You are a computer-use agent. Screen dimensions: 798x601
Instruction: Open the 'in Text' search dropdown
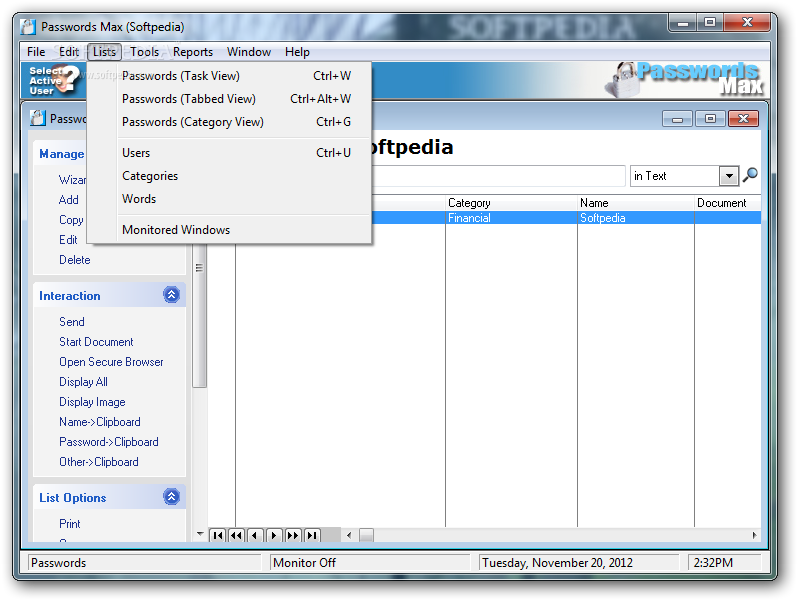pos(729,176)
